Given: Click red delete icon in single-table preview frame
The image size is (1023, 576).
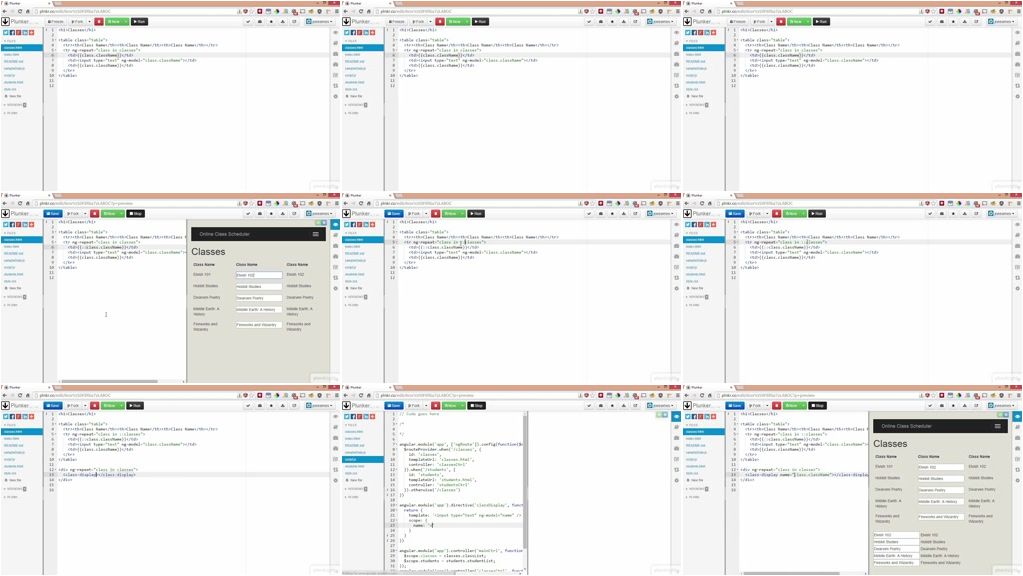Looking at the screenshot, I should pos(95,213).
